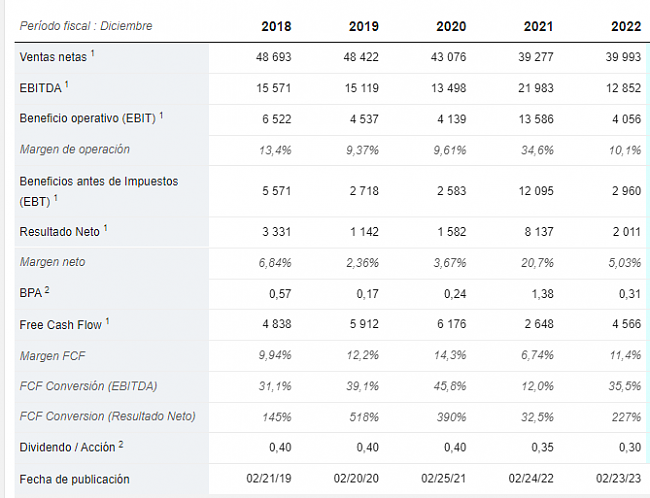Viewport: 650px width, 498px height.
Task: Click the 'Dividendo / Acción' row label
Action: [x=67, y=447]
